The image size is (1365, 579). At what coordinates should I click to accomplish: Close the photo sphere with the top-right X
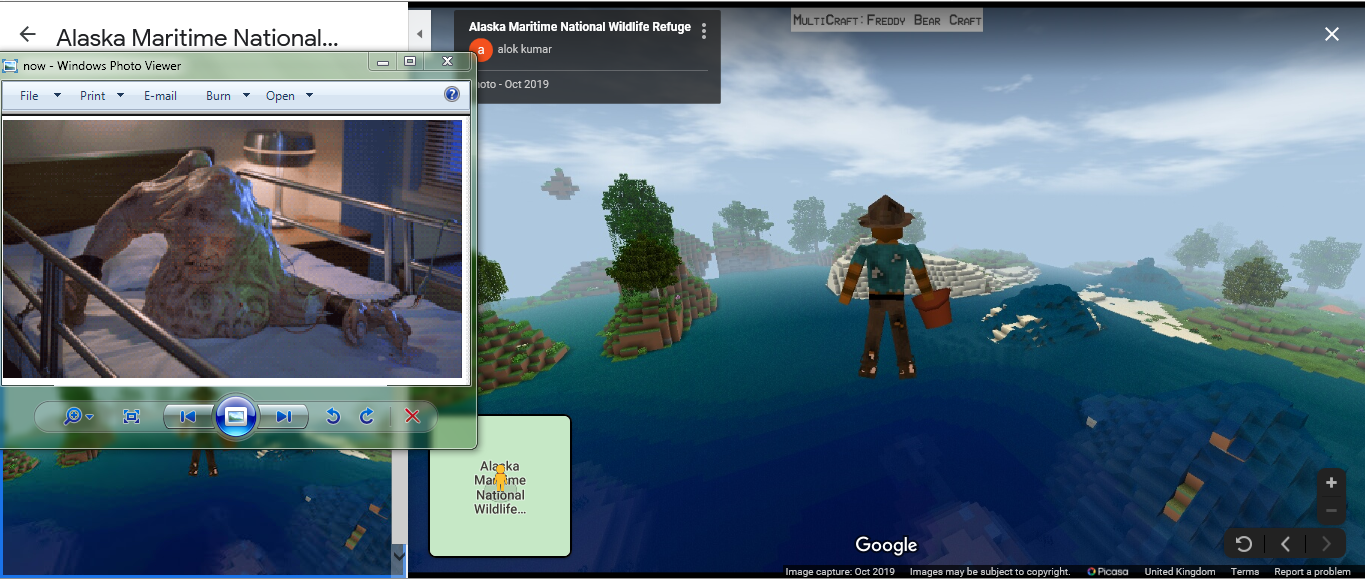tap(1332, 34)
